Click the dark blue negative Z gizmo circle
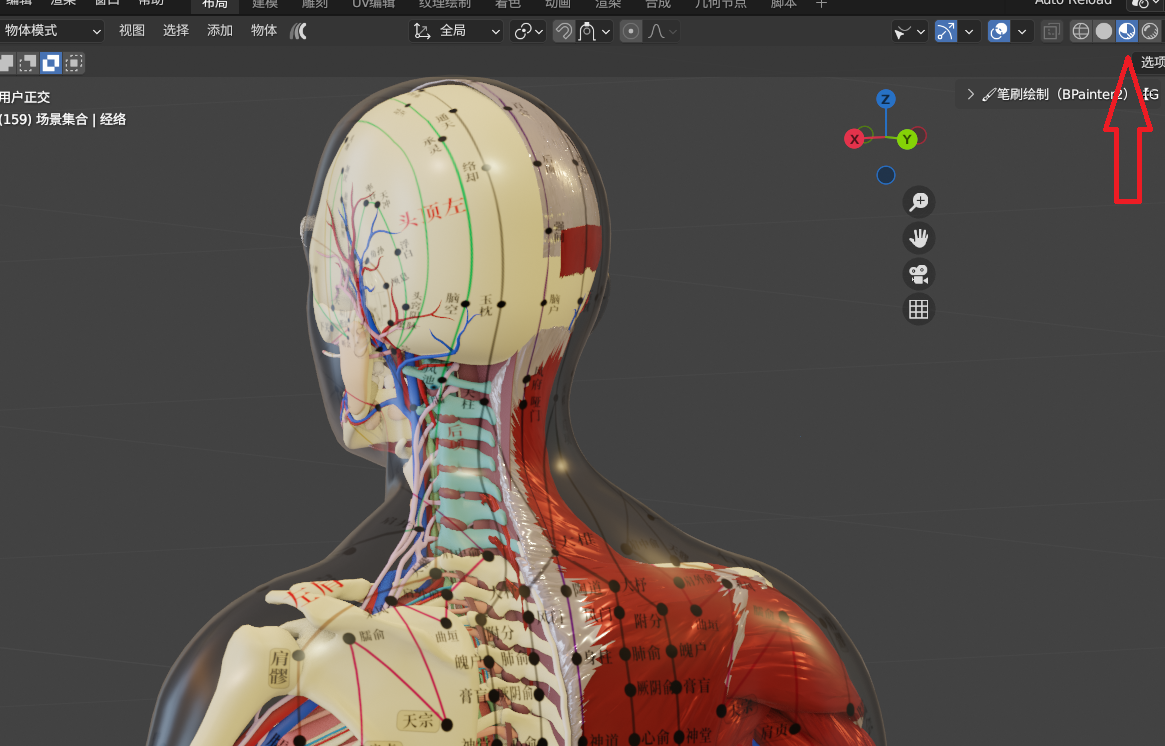Viewport: 1165px width, 746px height. [x=886, y=175]
